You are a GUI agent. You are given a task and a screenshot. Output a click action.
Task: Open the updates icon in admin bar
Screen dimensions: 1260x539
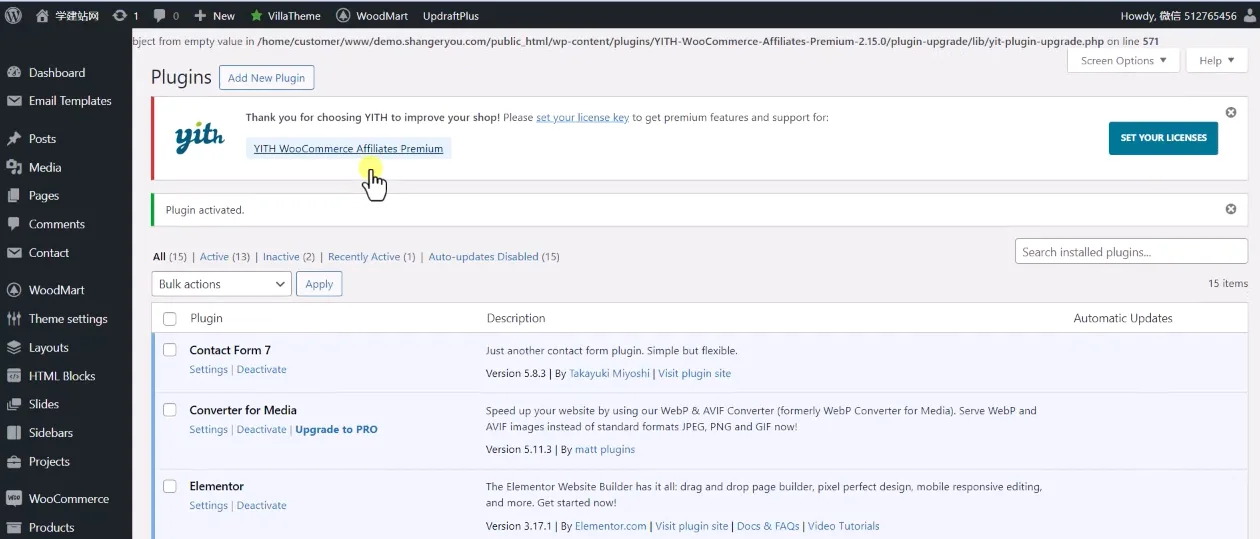coord(120,15)
